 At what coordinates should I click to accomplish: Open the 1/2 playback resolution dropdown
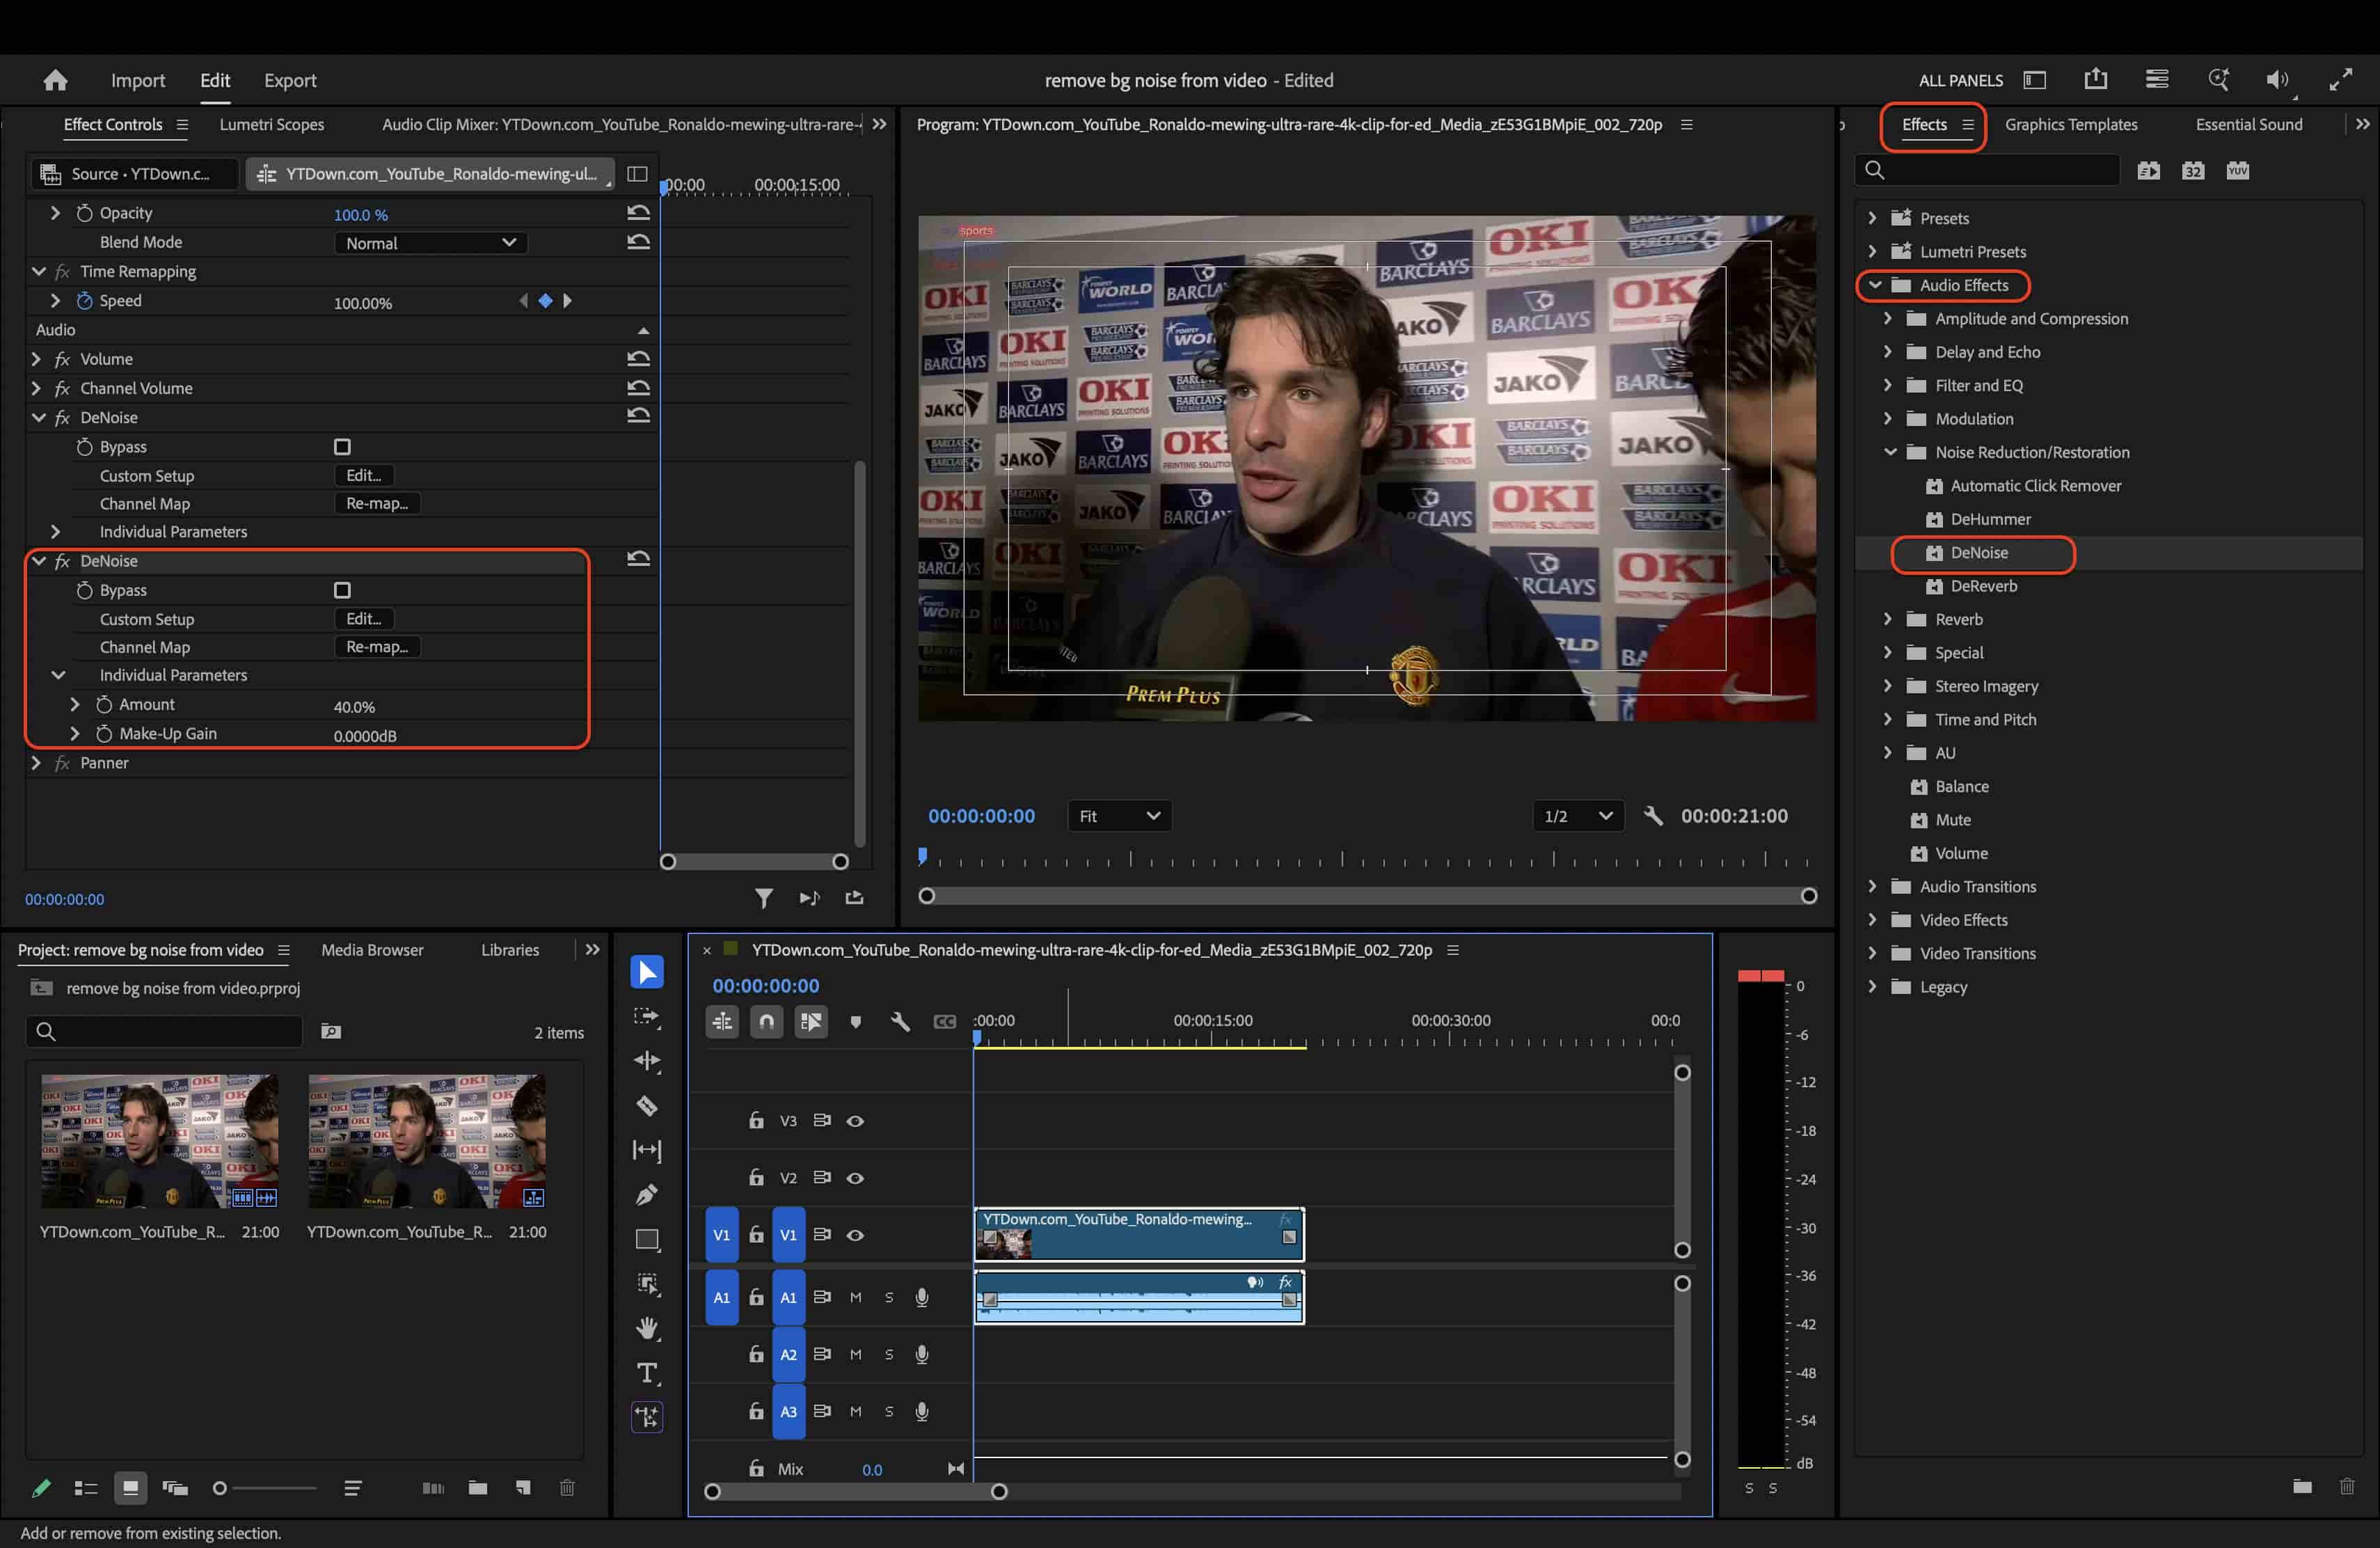1578,816
